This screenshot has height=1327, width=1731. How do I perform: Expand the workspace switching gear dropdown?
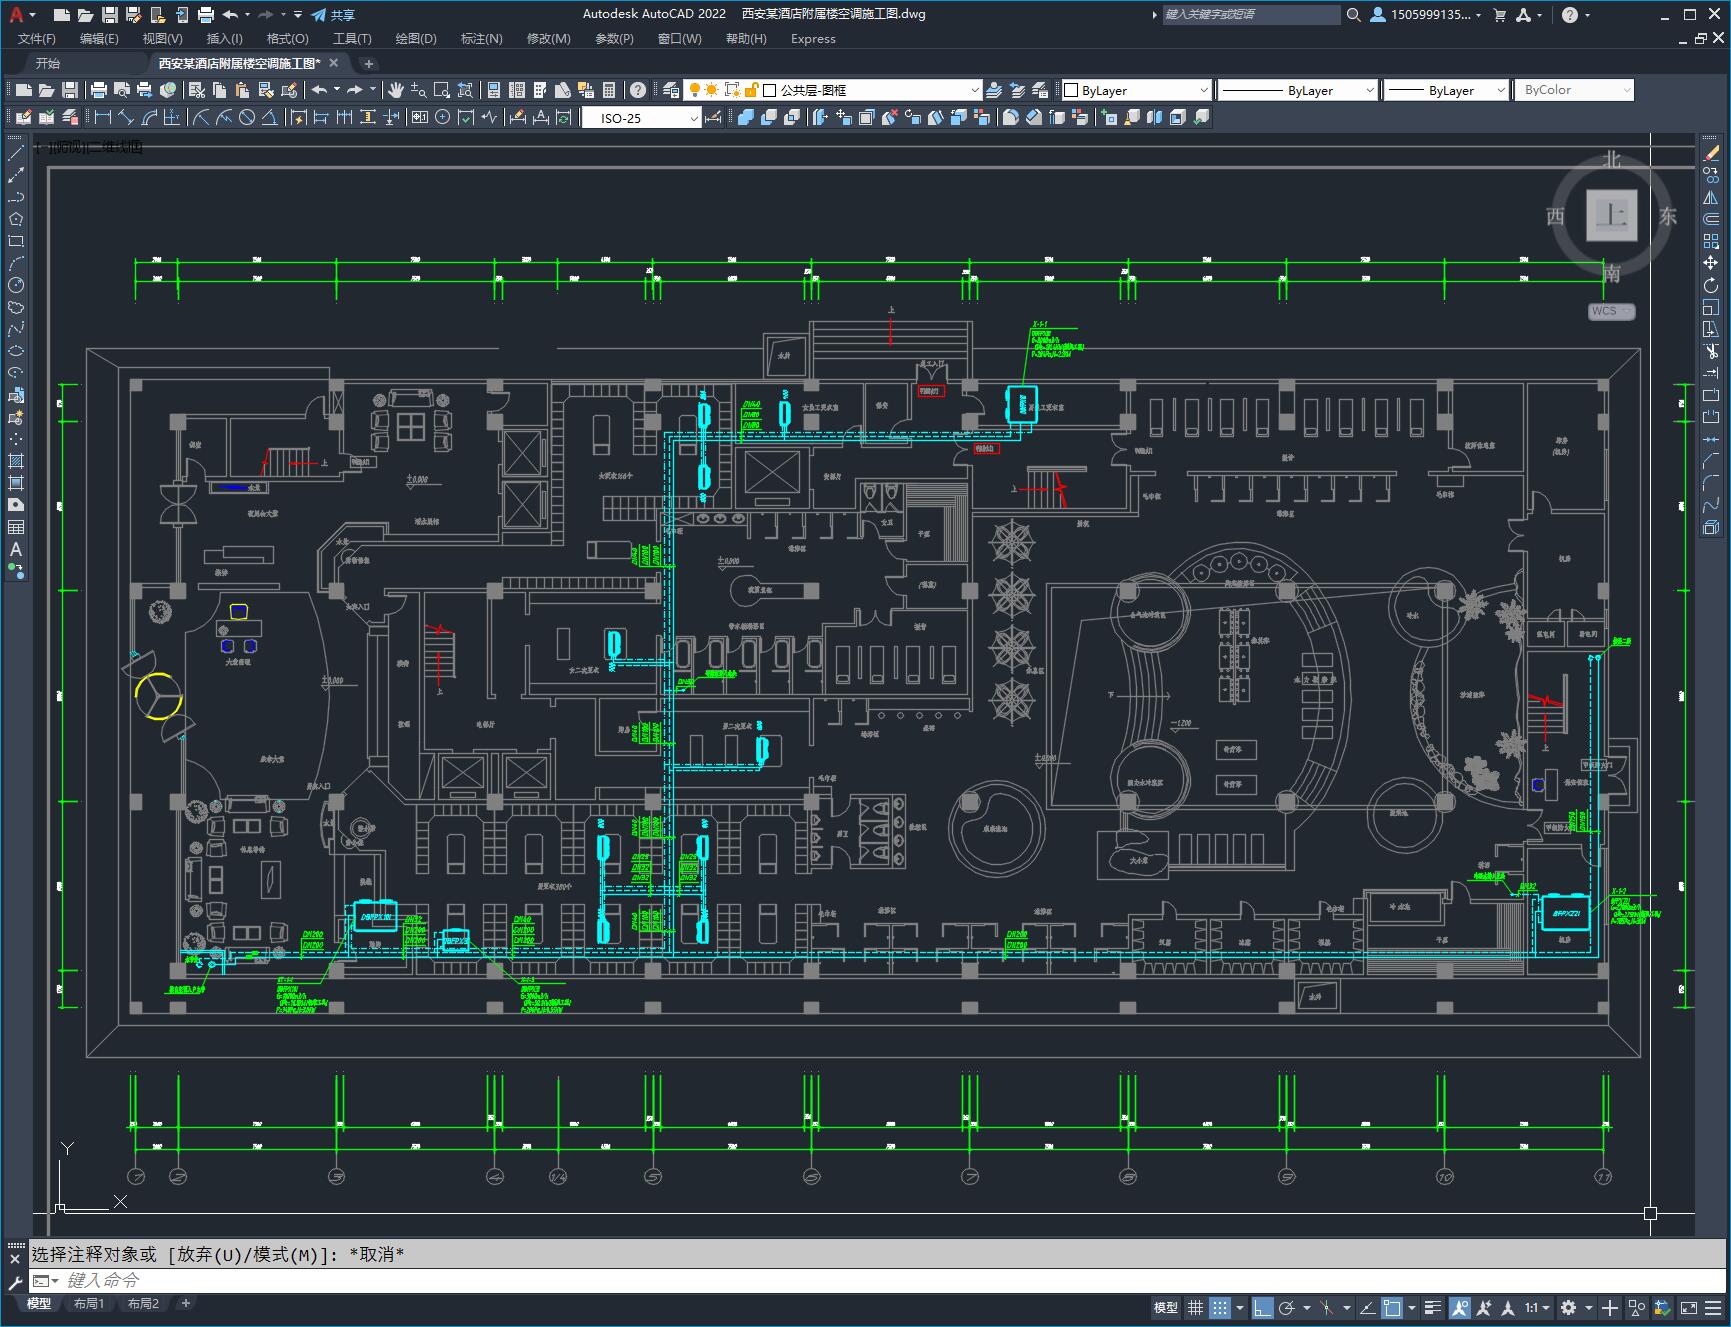tap(1588, 1307)
